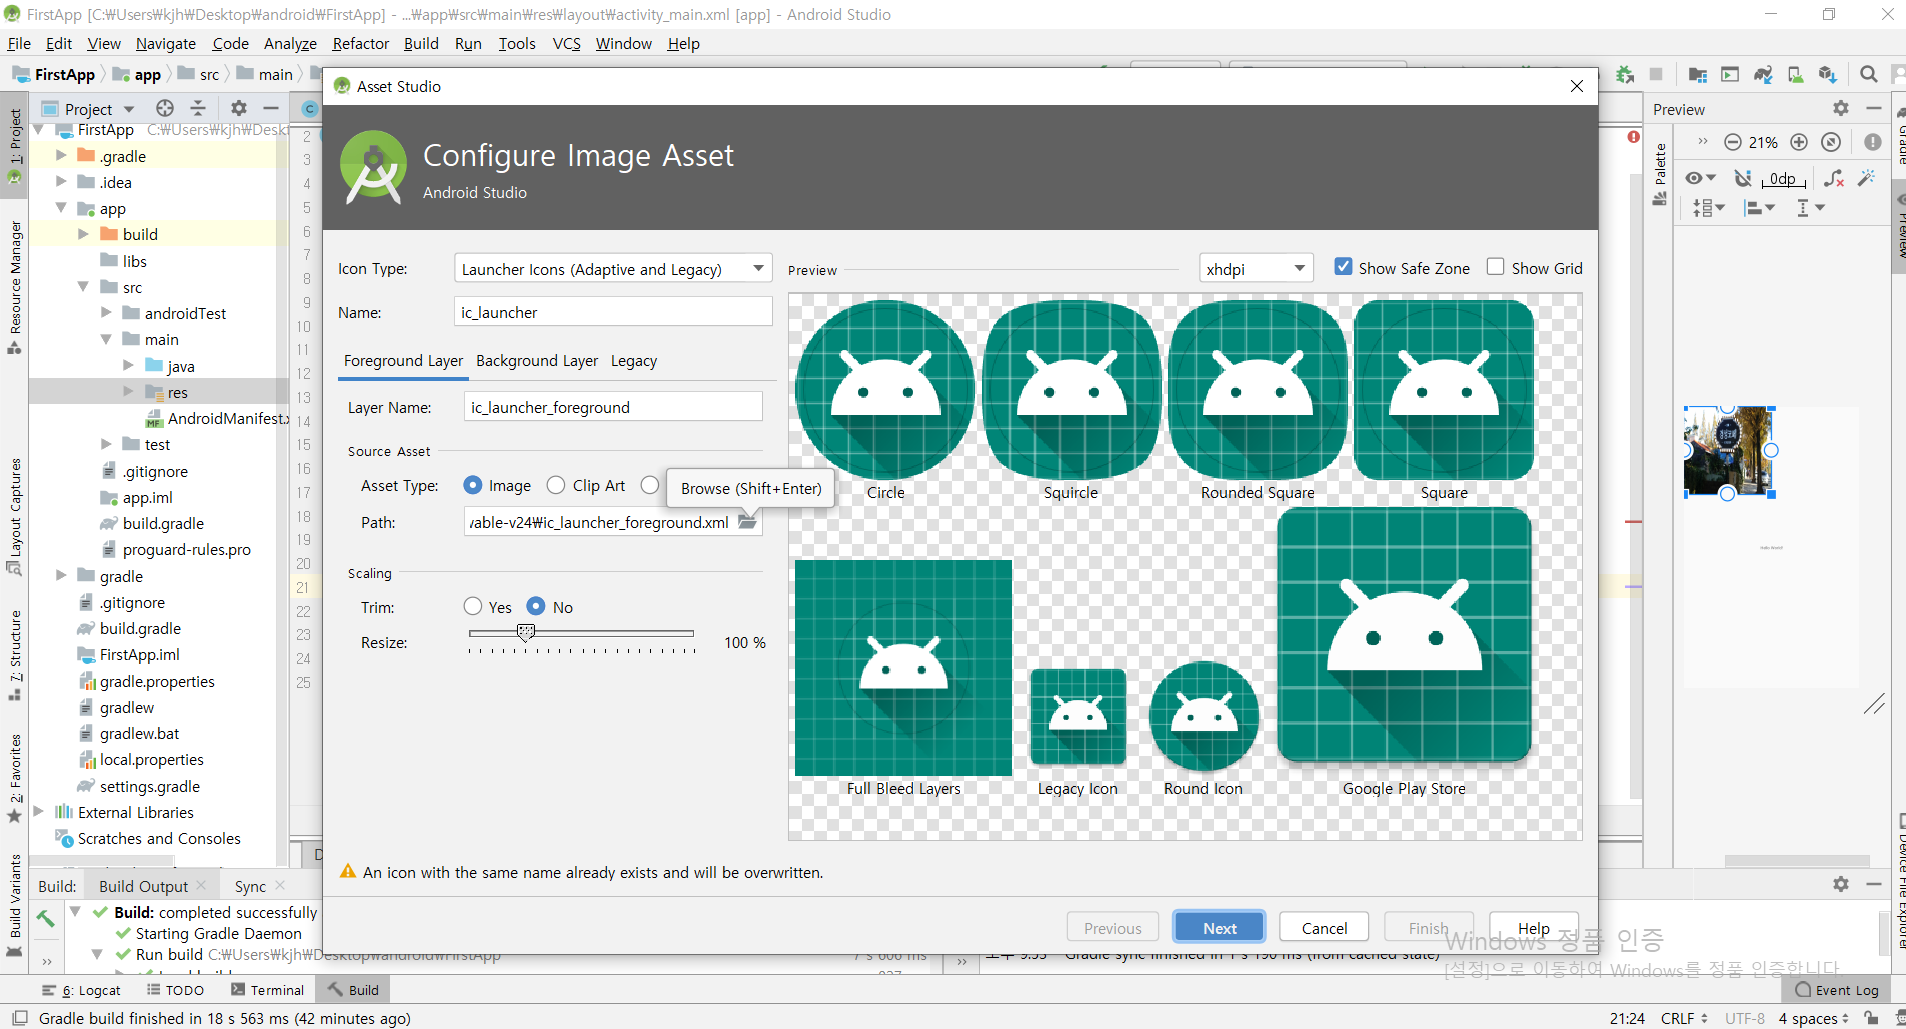Click the Search Everywhere magnifier
Viewport: 1906px width, 1029px height.
point(1868,74)
